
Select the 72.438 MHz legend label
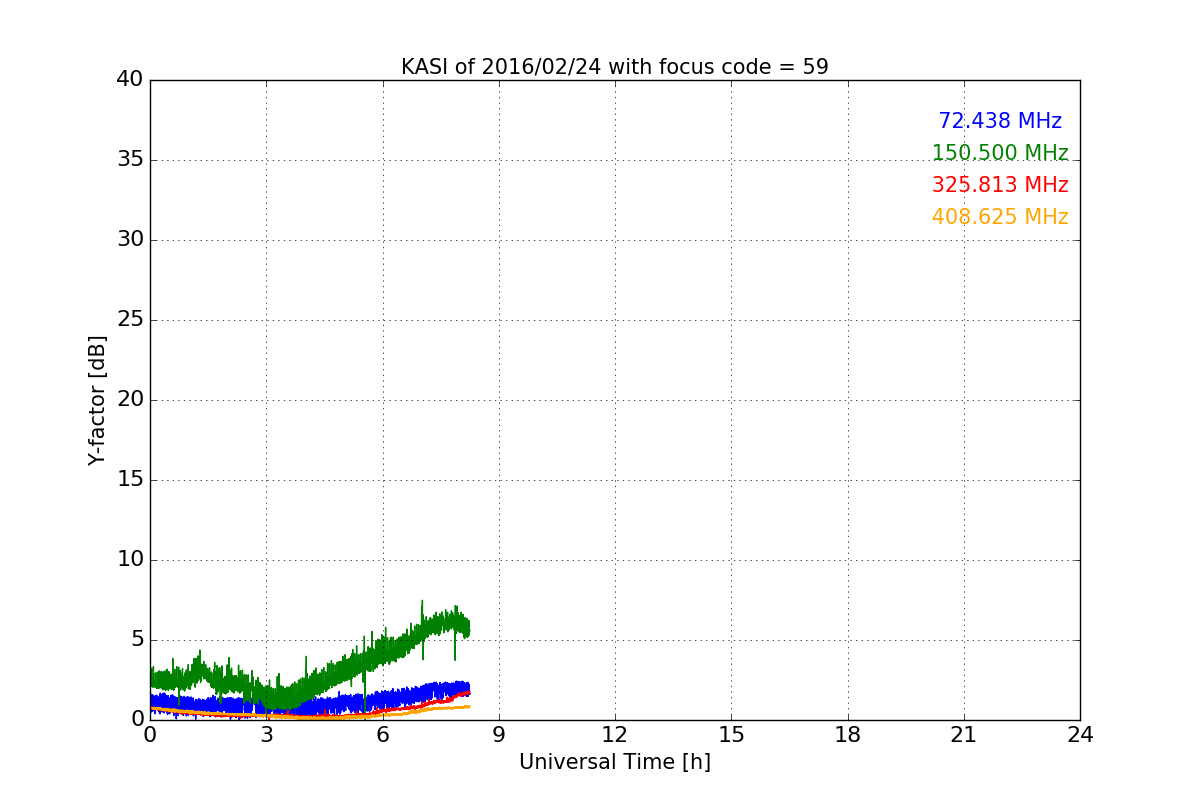tap(1000, 121)
